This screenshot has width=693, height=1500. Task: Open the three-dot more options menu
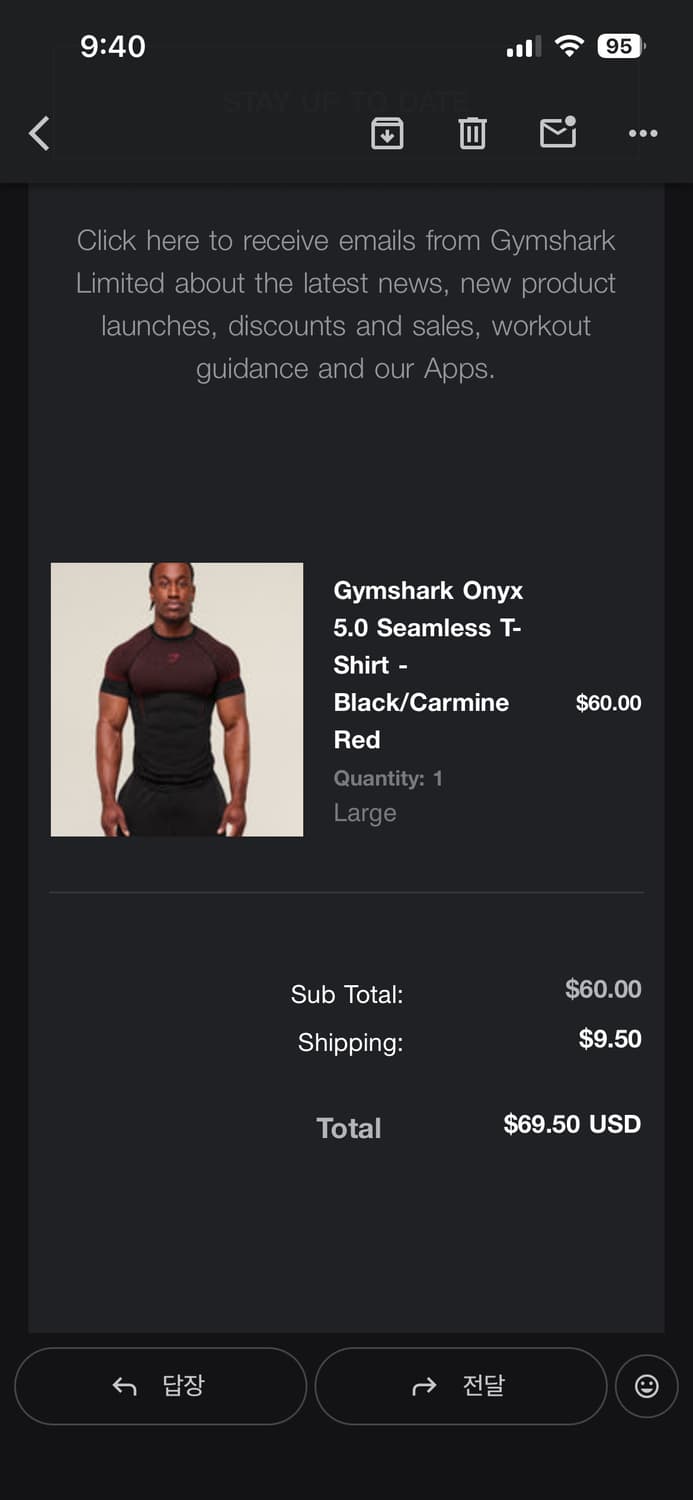coord(643,133)
